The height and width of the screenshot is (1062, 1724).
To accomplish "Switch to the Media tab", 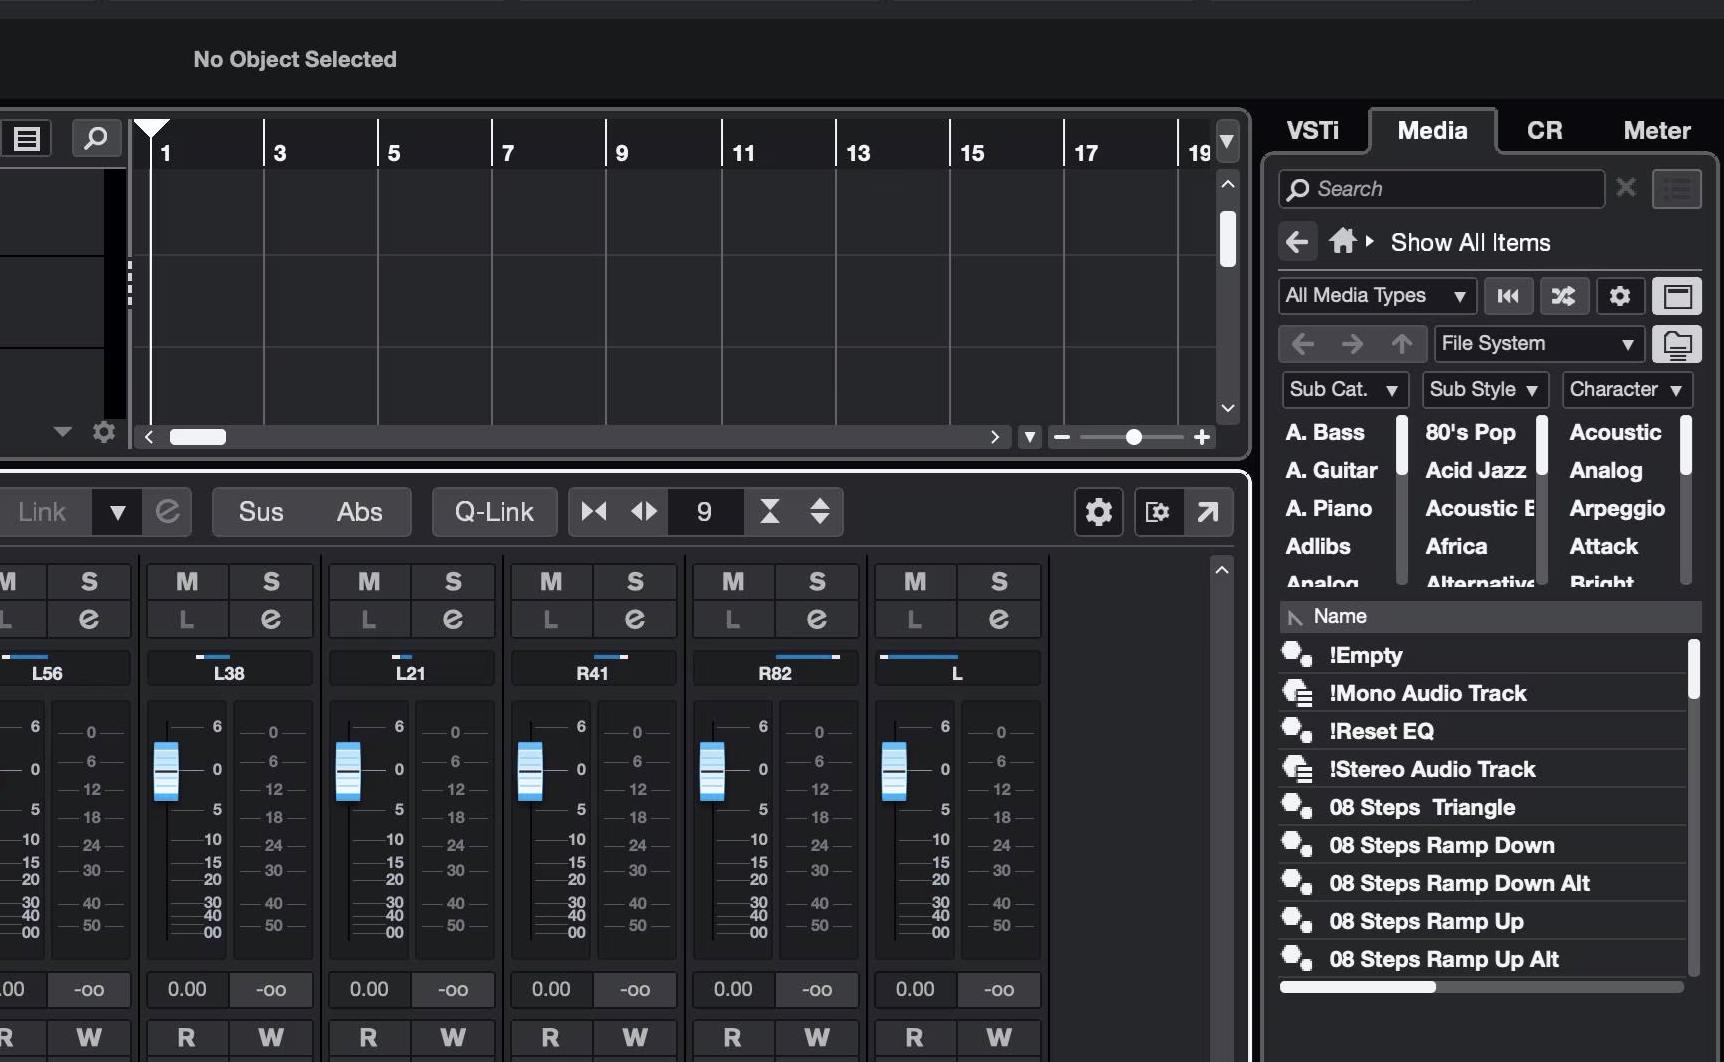I will point(1432,131).
